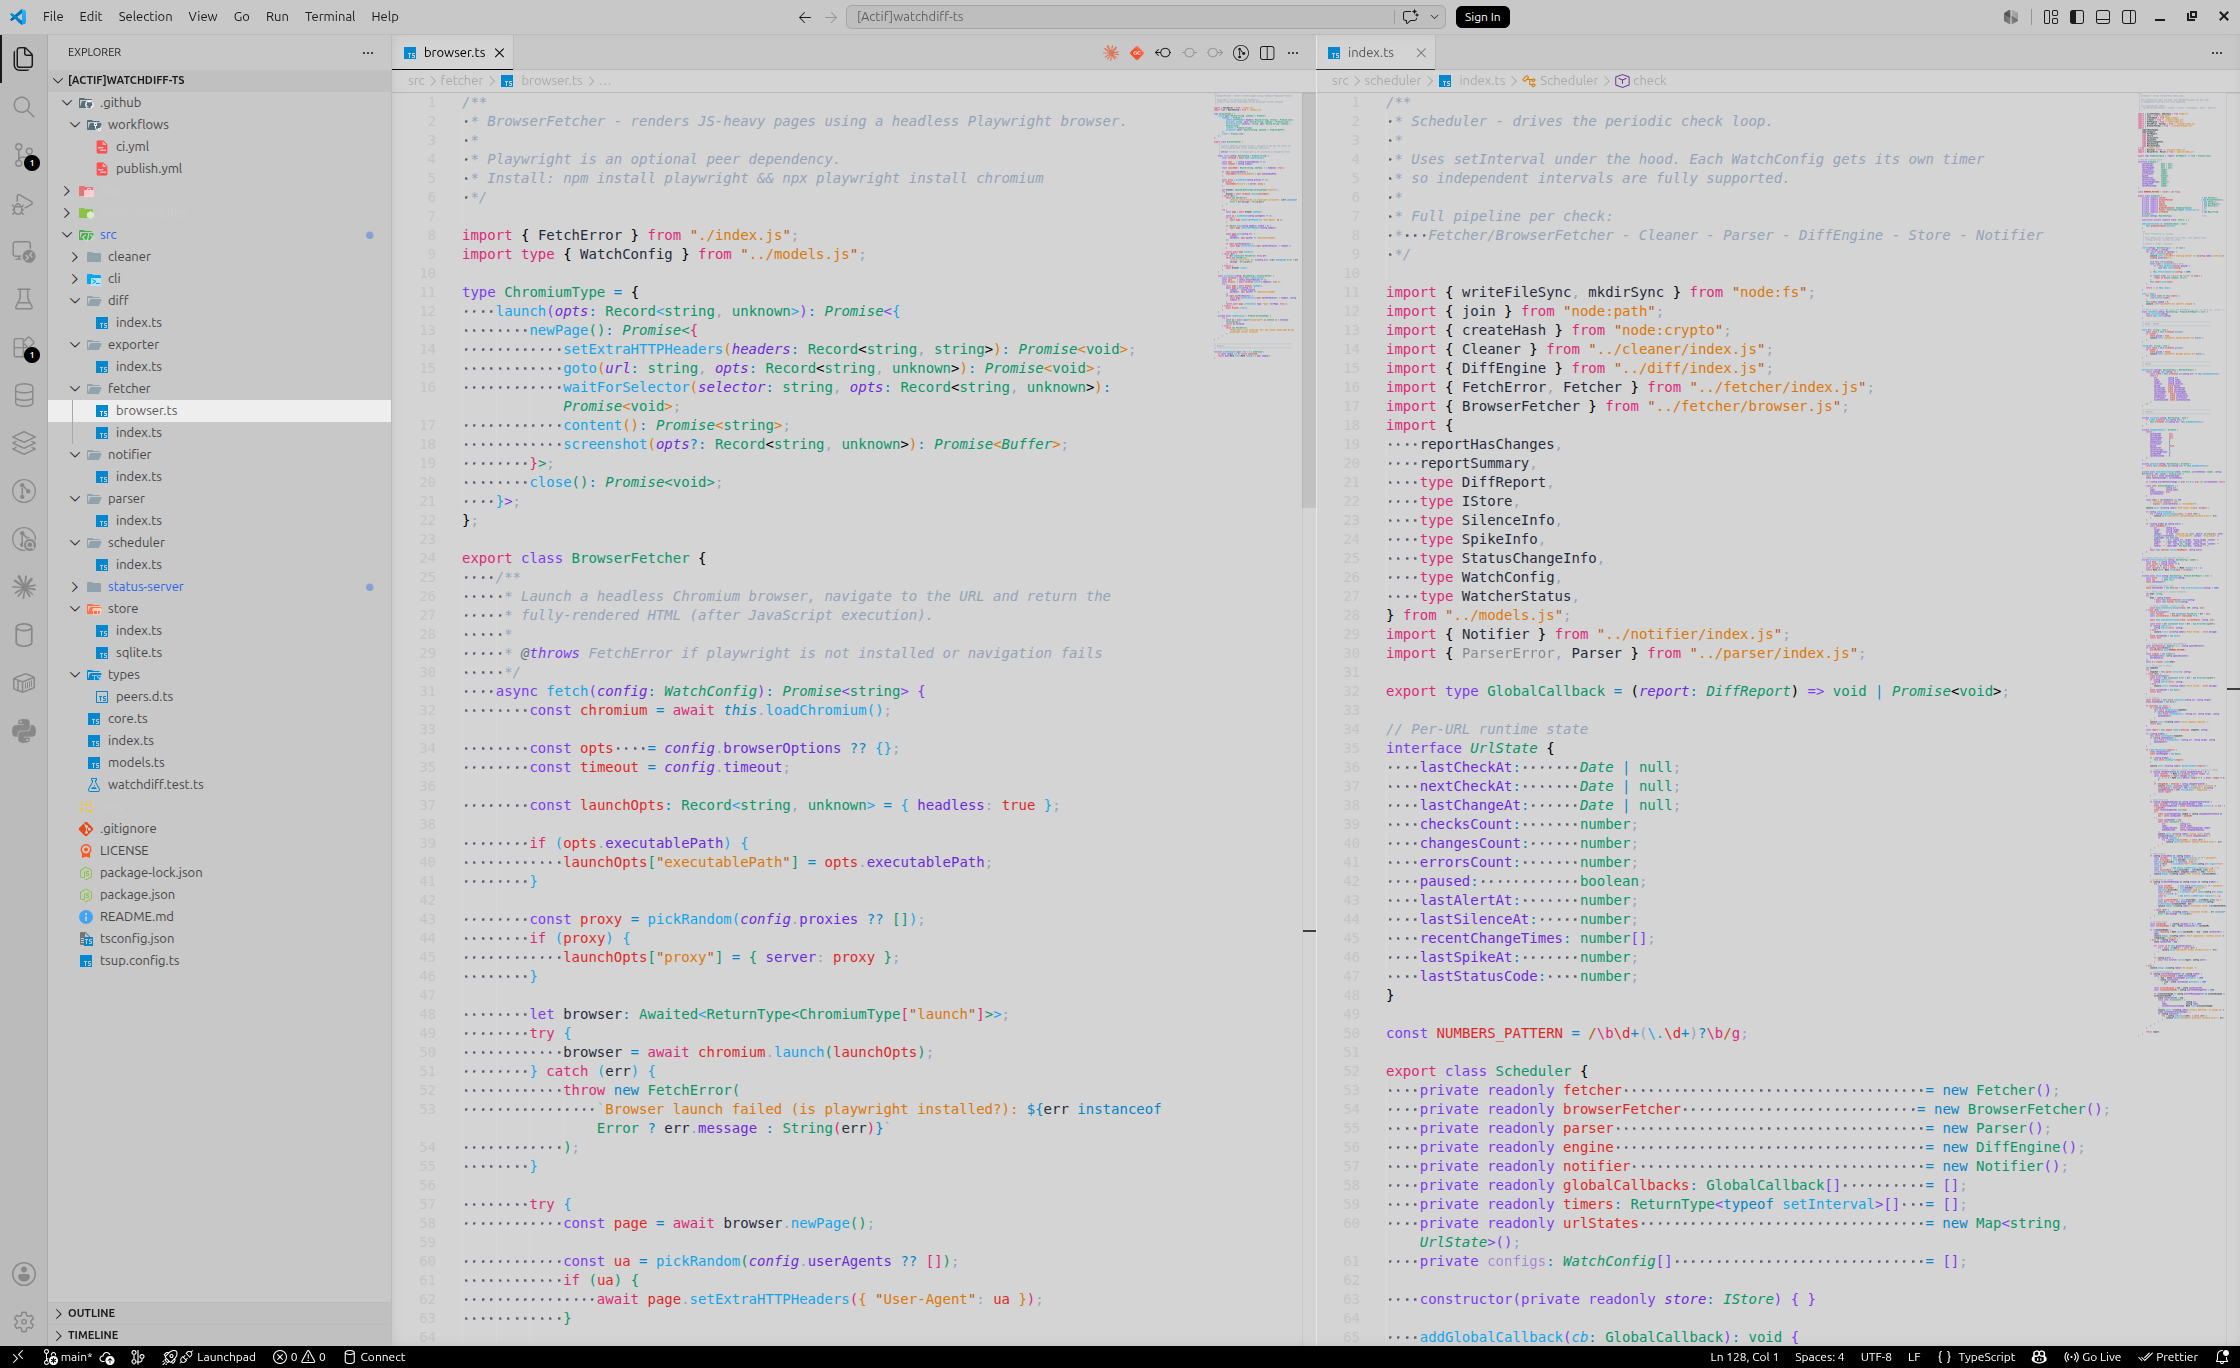Open the Extensions view in activity bar
The height and width of the screenshot is (1368, 2240).
pyautogui.click(x=24, y=347)
